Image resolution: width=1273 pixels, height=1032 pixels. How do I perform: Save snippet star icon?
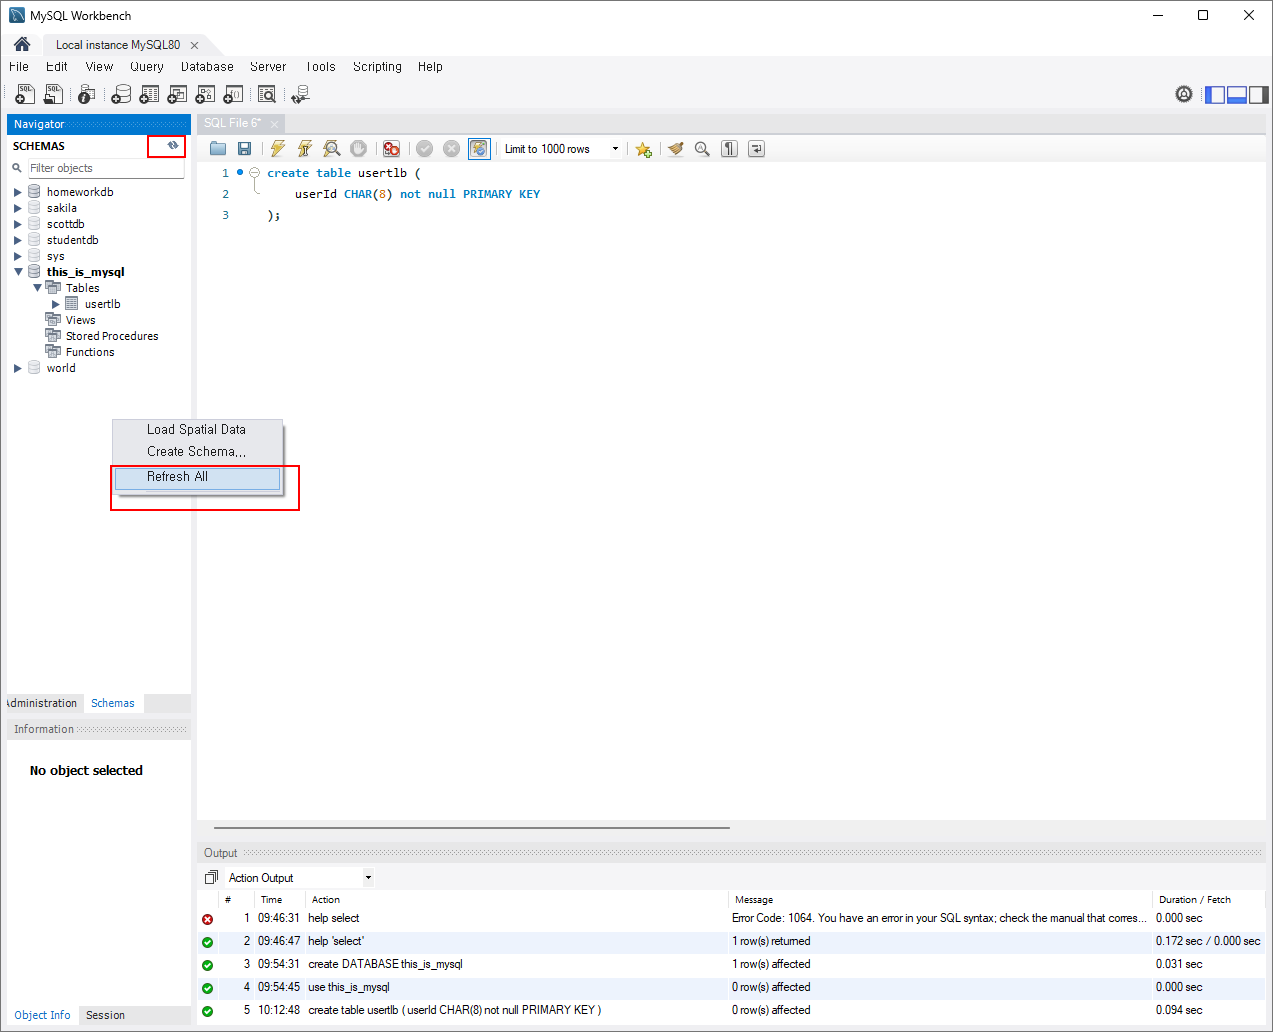(643, 149)
